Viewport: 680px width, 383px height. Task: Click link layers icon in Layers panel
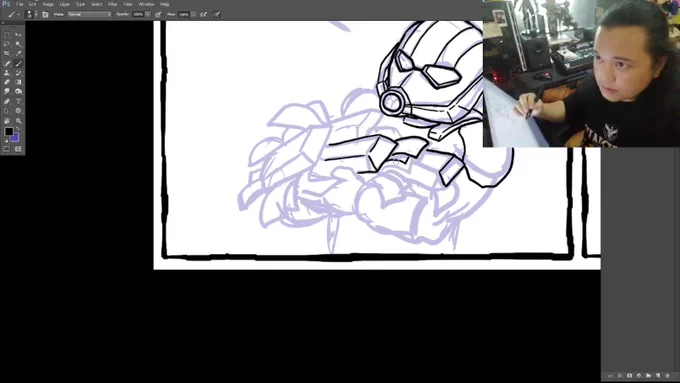point(611,376)
